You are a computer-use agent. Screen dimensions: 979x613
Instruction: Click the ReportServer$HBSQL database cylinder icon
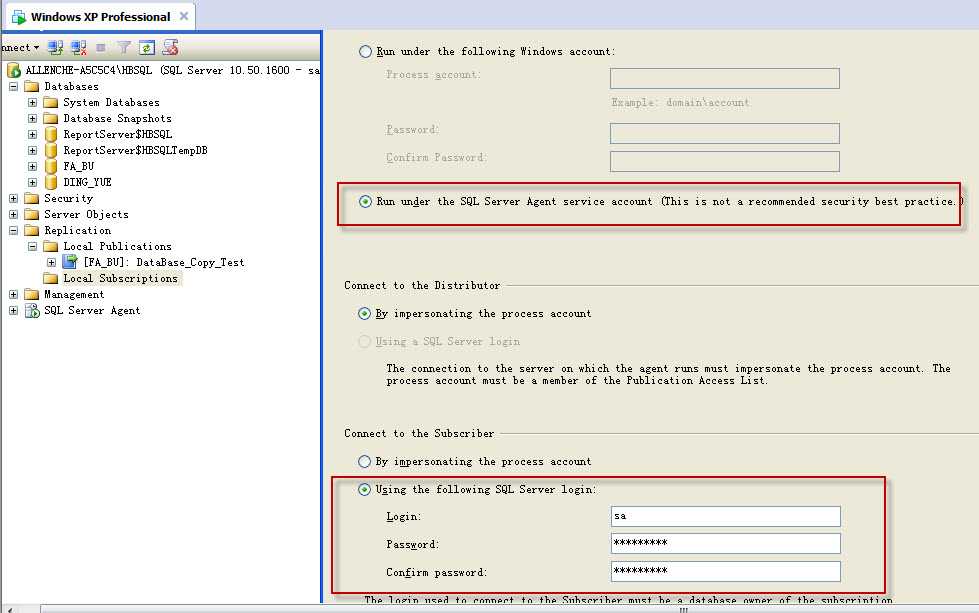(51, 134)
